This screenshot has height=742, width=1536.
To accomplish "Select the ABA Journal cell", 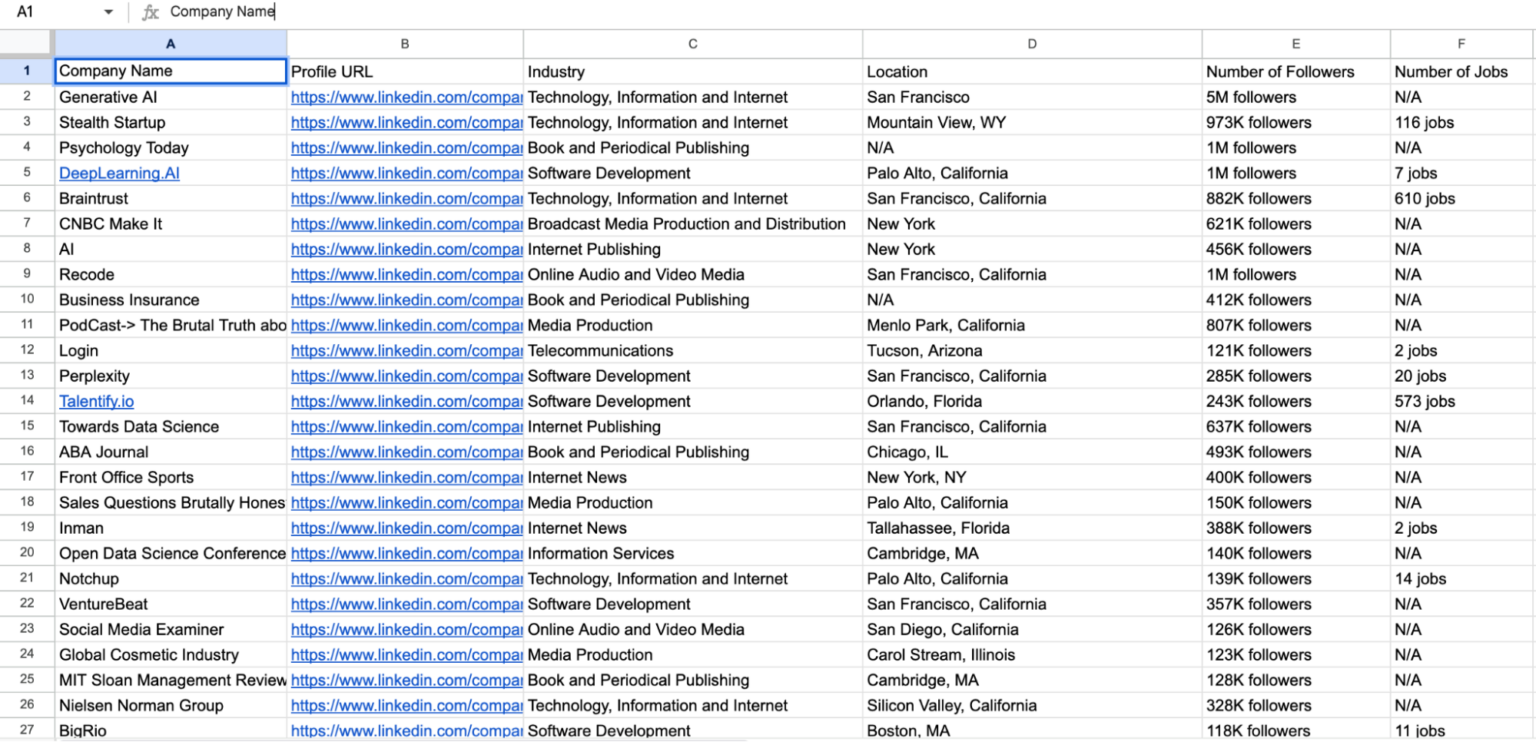I will pos(171,452).
